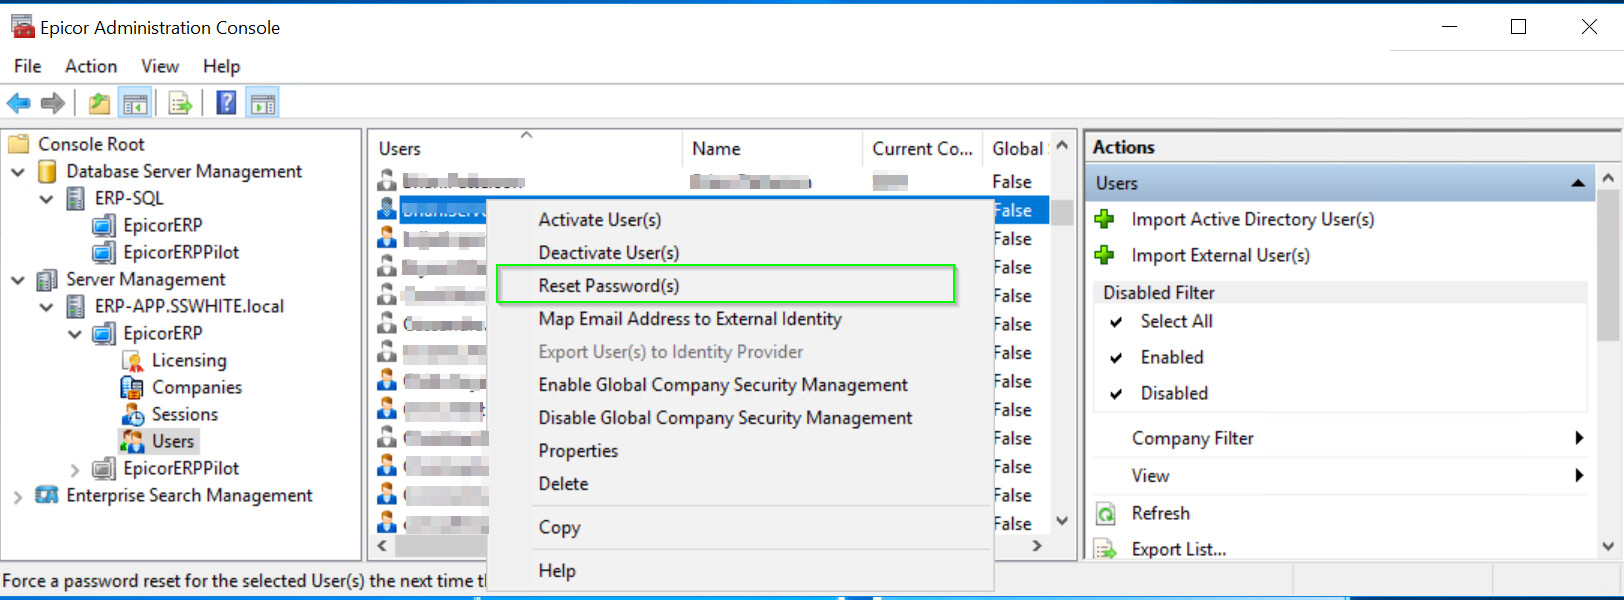Click the Up One Level folder icon
The height and width of the screenshot is (600, 1624).
pos(99,103)
